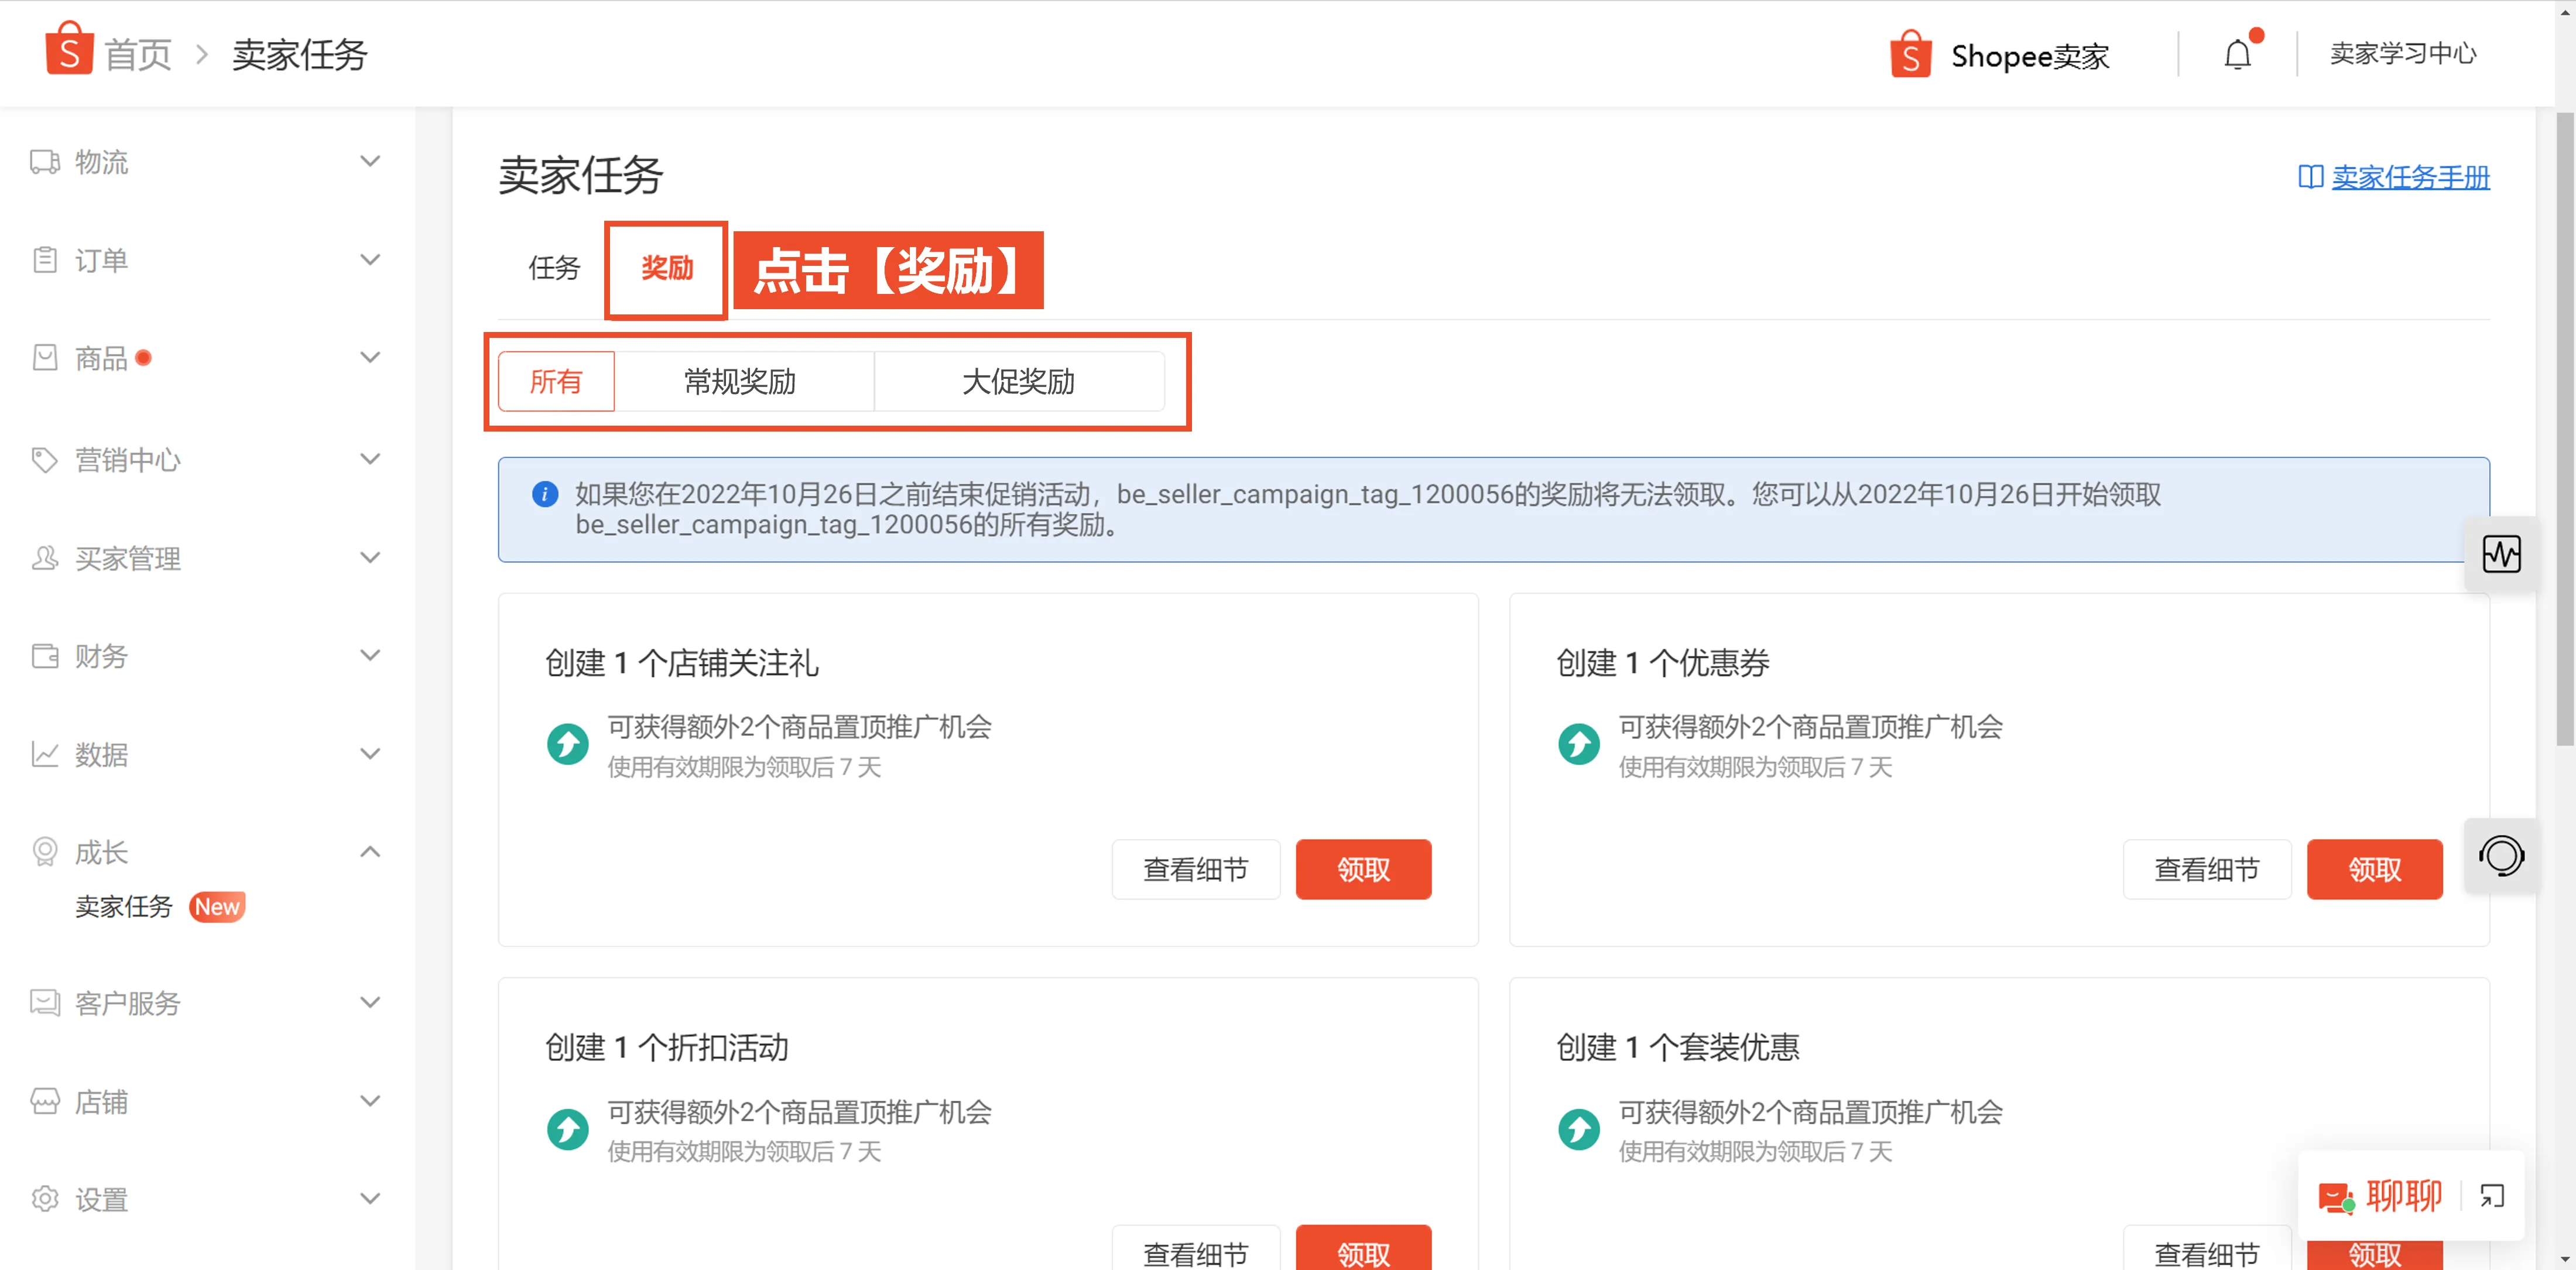This screenshot has width=2576, height=1270.
Task: Open 营销中心 via its tag icon
Action: point(44,459)
